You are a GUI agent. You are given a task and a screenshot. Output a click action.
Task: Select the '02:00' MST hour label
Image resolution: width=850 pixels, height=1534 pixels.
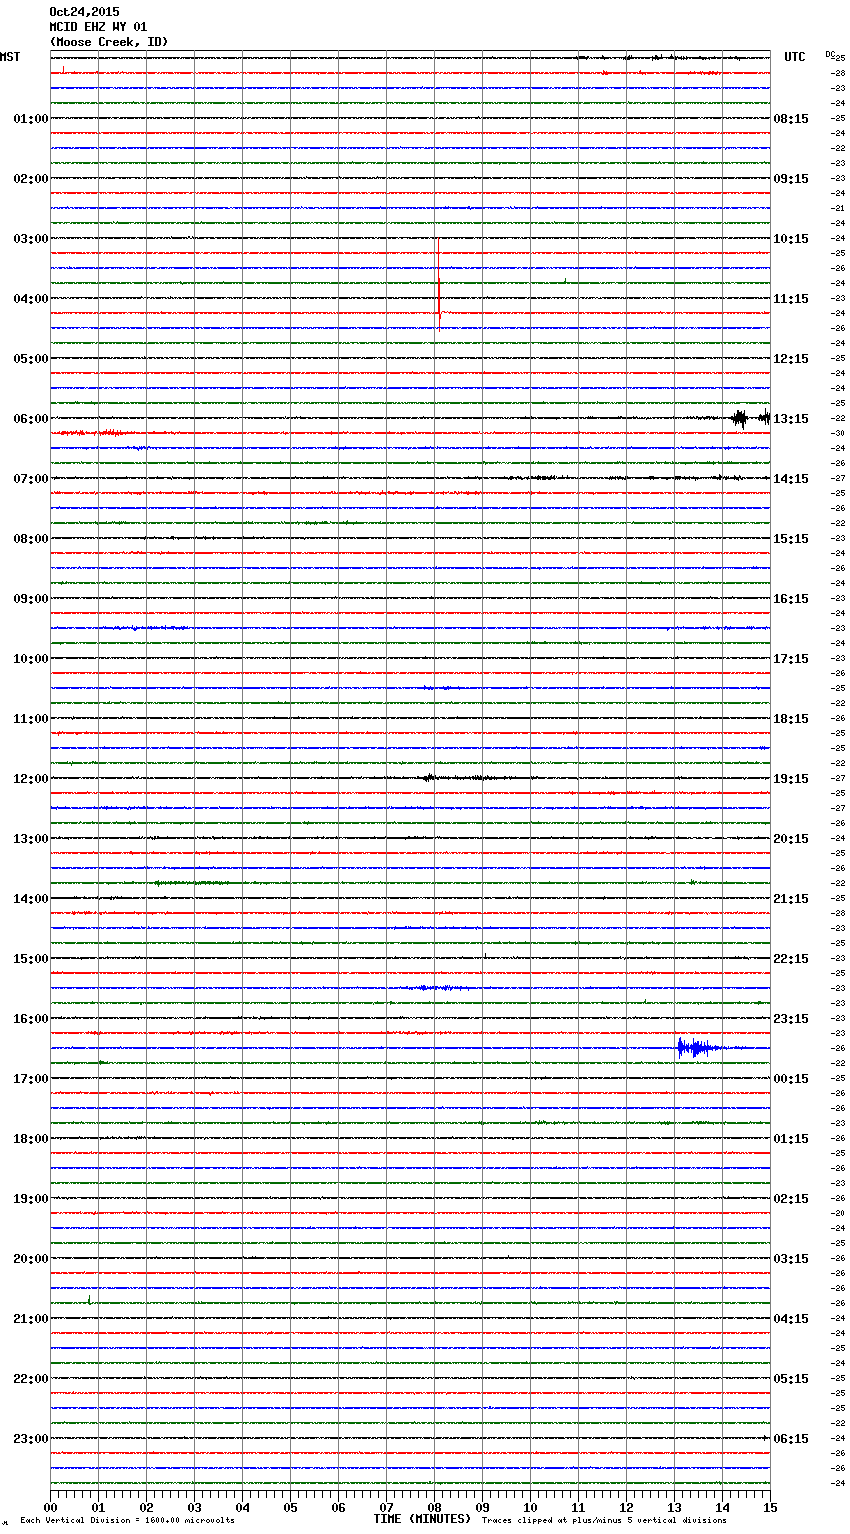31,179
